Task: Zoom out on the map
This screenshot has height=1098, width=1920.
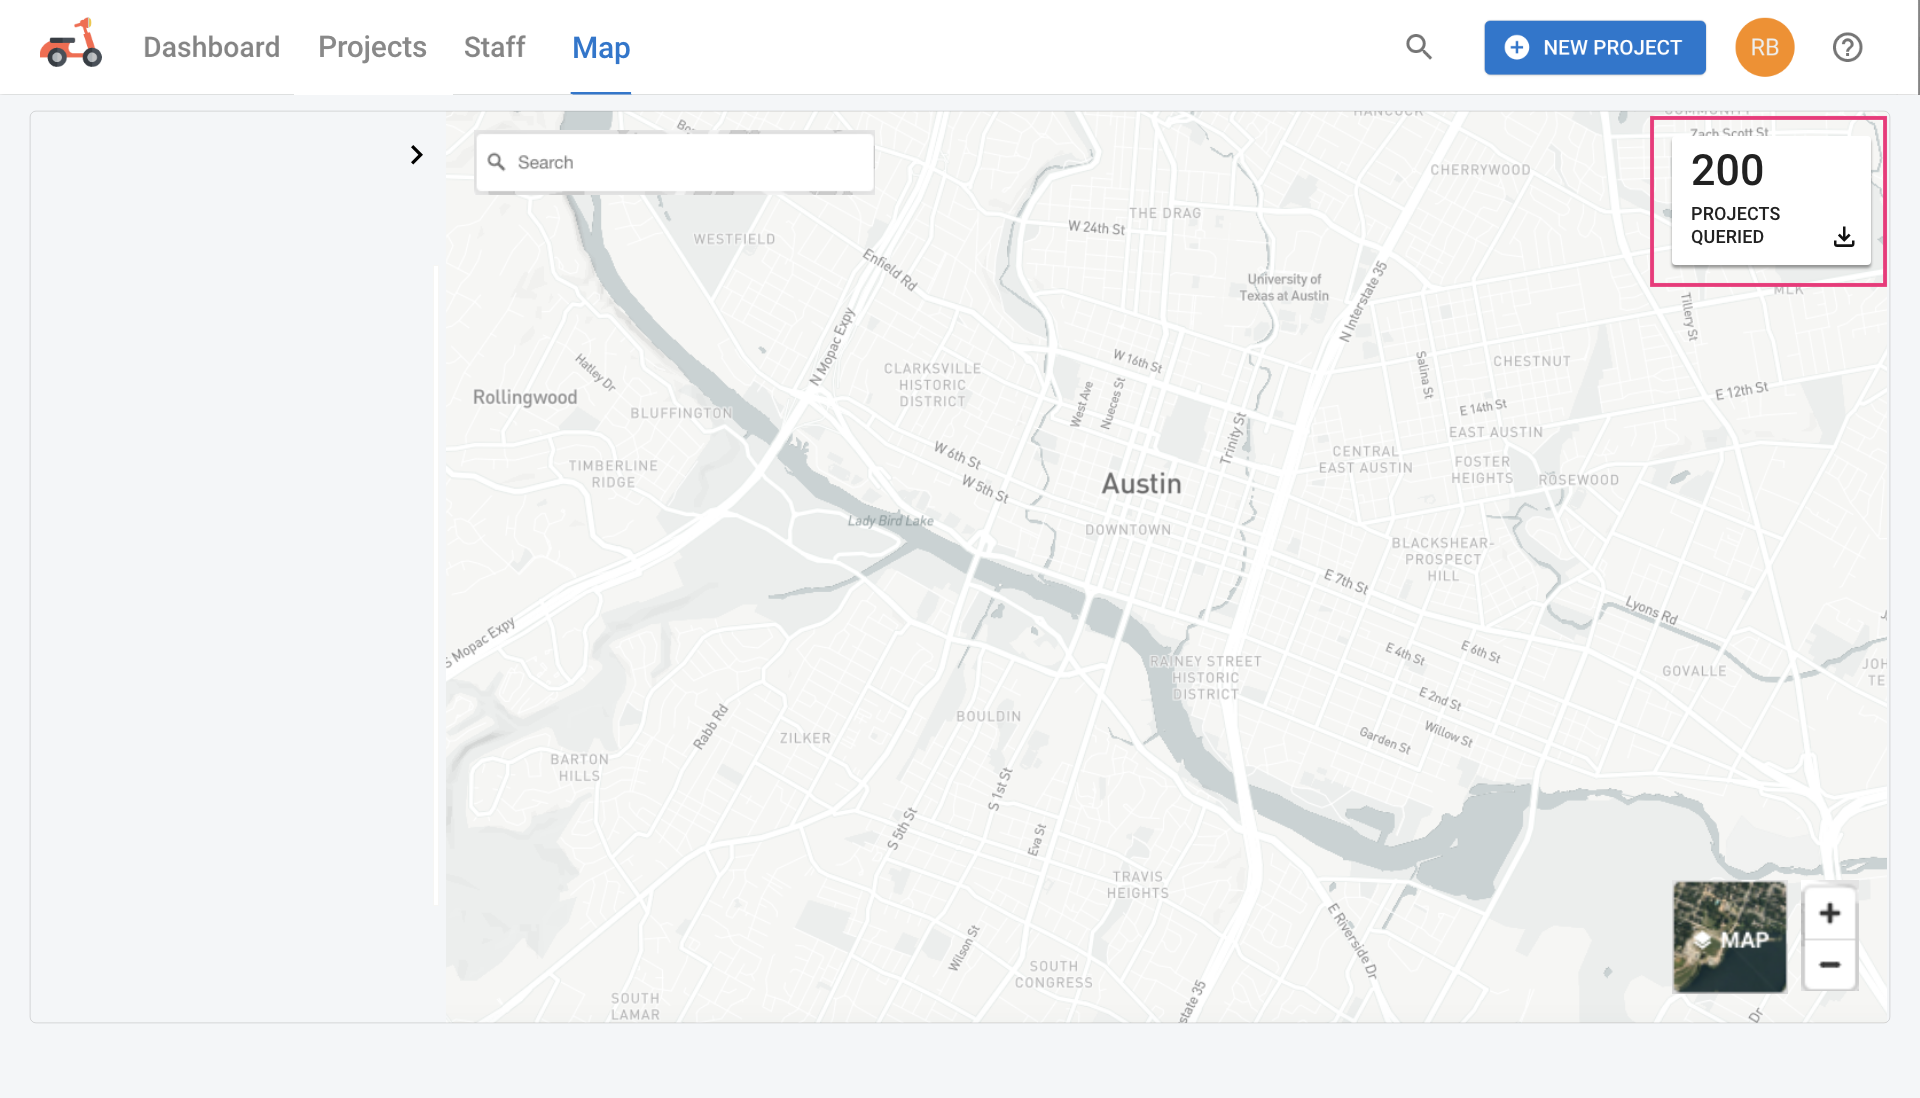Action: 1829,965
